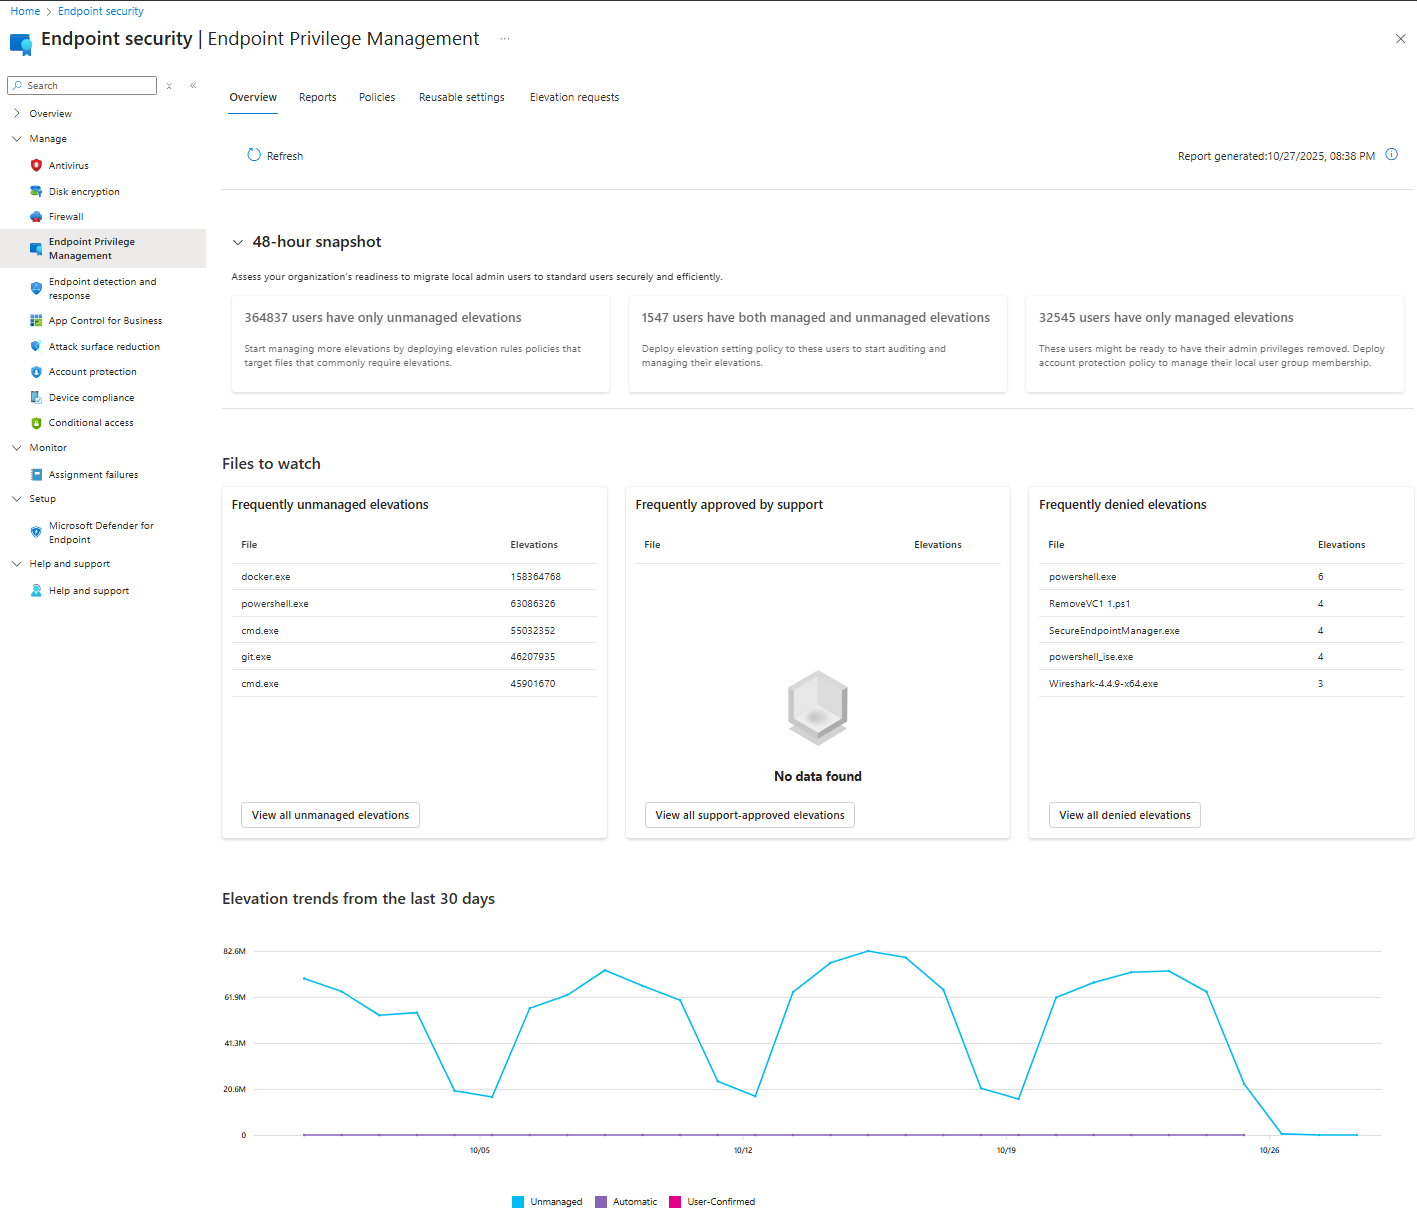Click the Refresh icon above the report
The width and height of the screenshot is (1417, 1225).
[254, 155]
